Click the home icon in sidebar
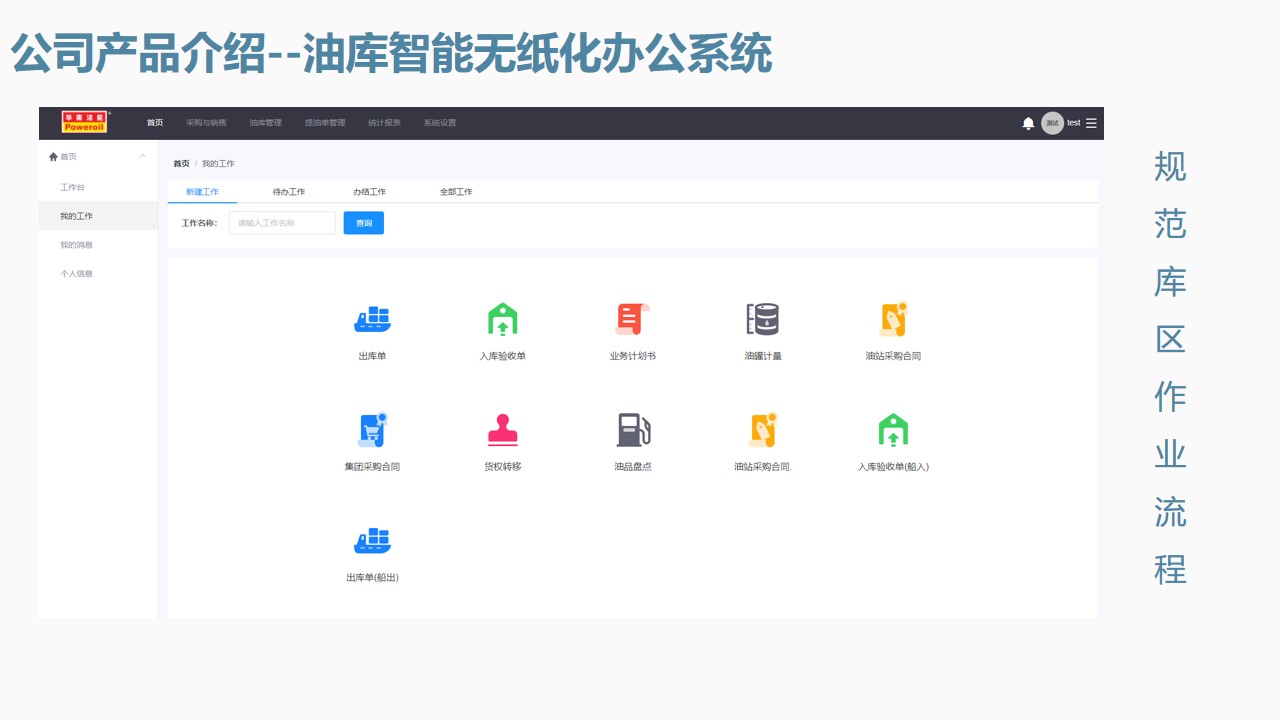 pos(53,156)
